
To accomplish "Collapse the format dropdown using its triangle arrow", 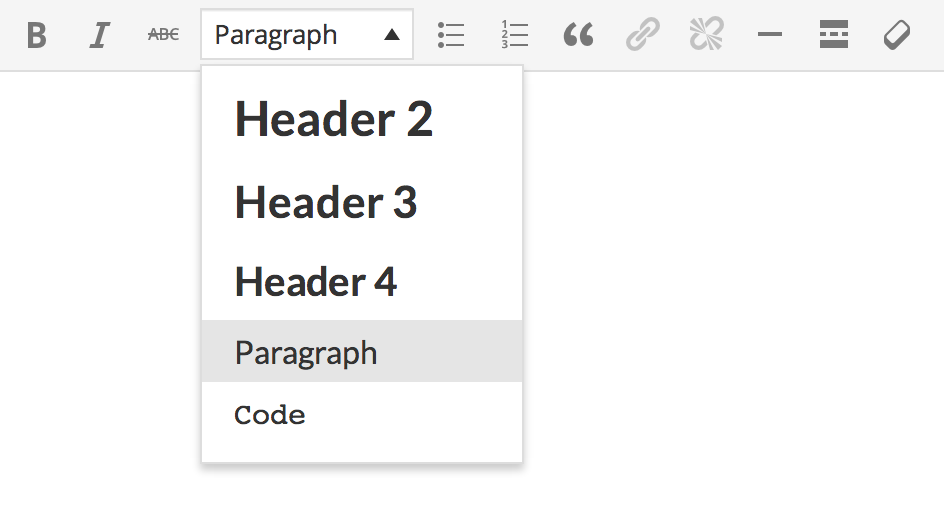I will [392, 35].
